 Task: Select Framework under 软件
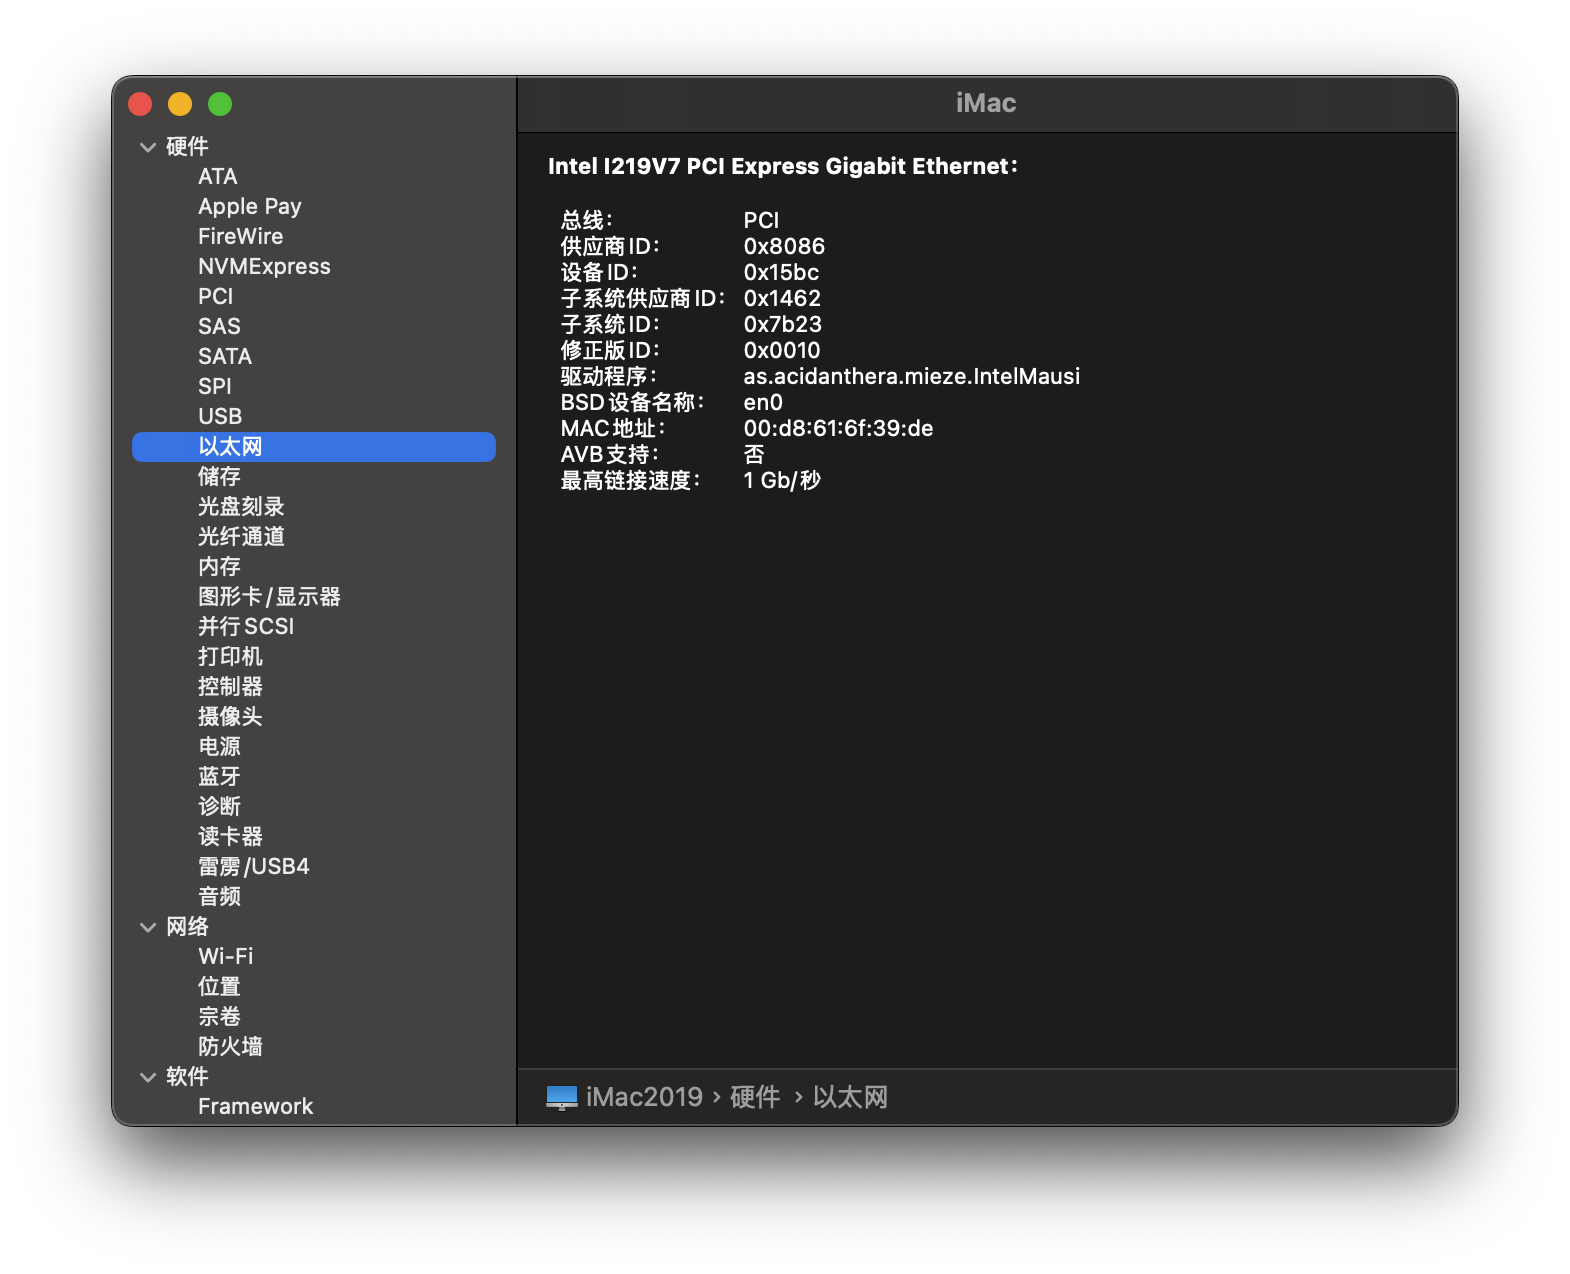point(314,1107)
